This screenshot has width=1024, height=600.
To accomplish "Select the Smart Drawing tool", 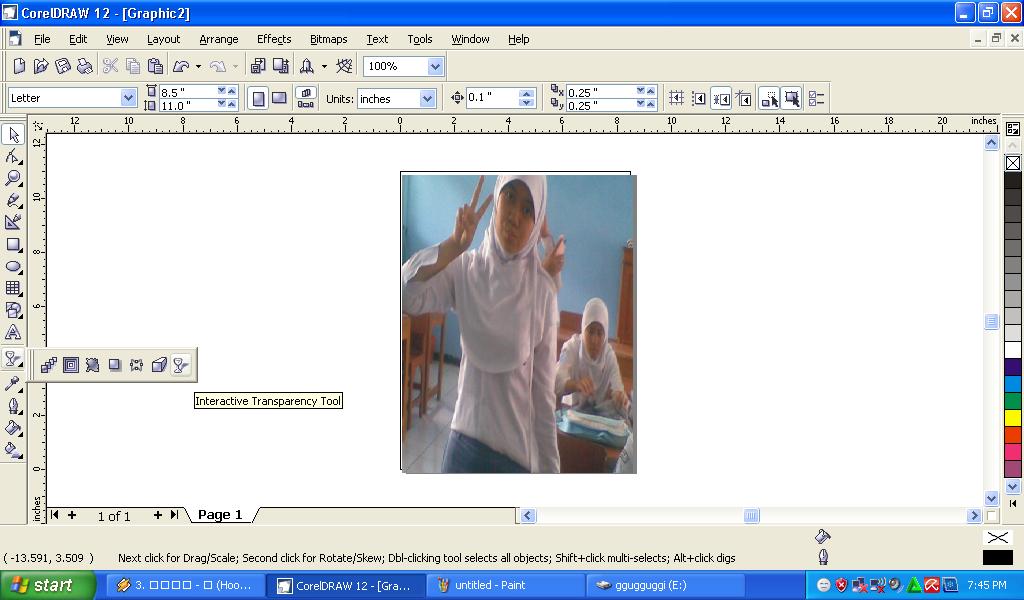I will pos(13,222).
